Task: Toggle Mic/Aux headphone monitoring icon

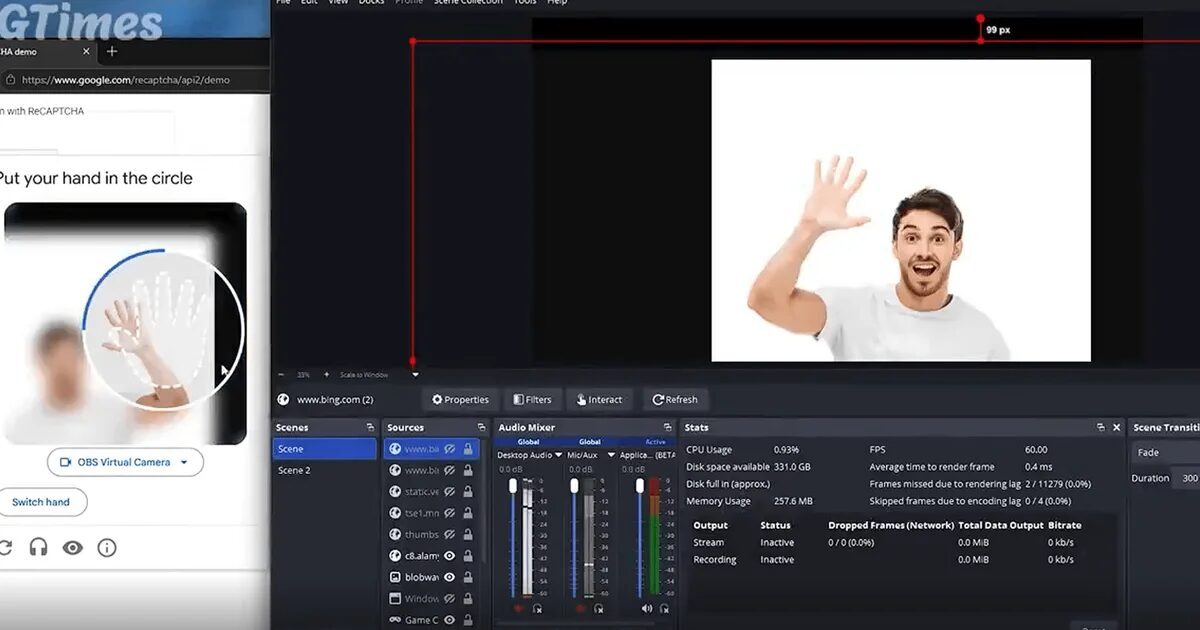Action: 598,608
